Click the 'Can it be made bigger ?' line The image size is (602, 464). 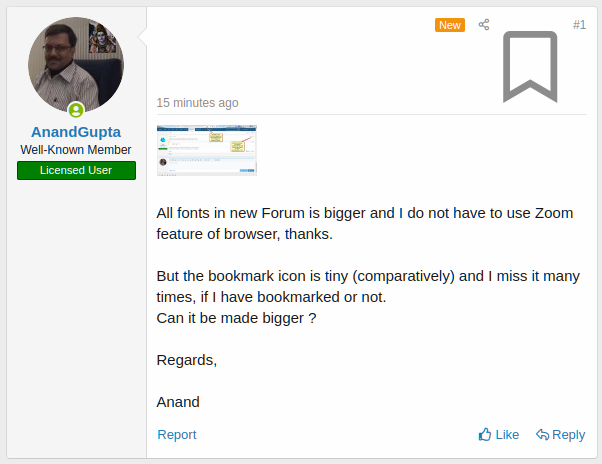click(x=237, y=318)
